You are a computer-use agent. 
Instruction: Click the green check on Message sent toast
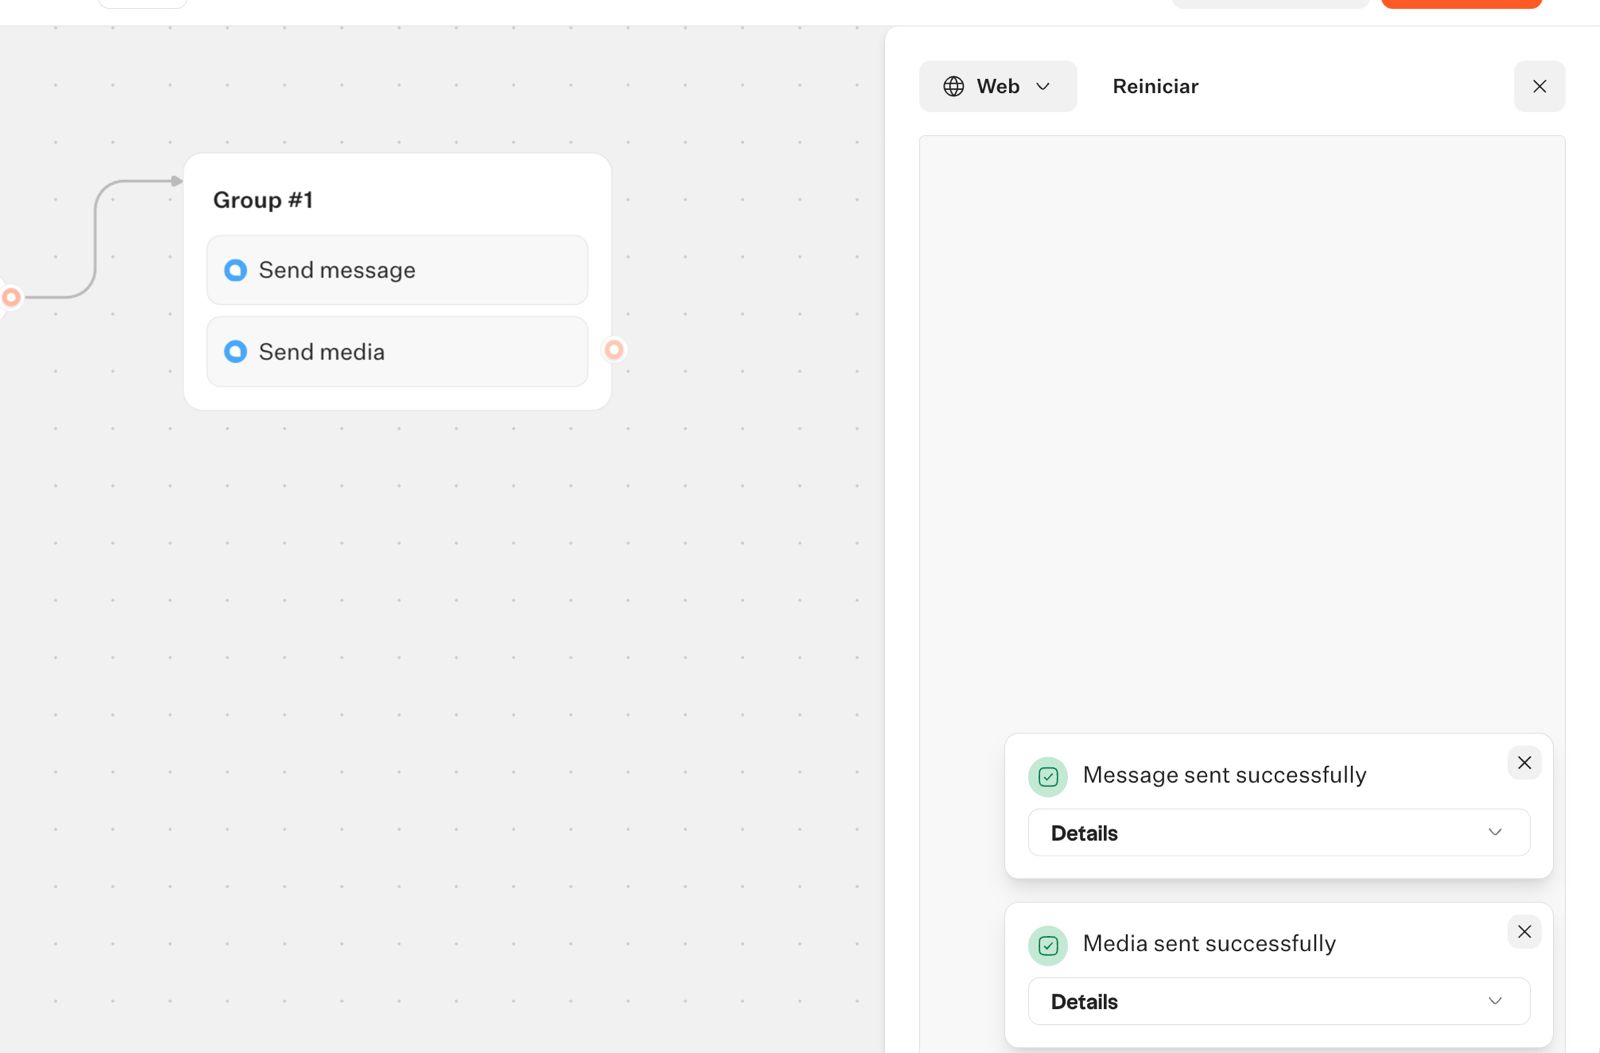(x=1048, y=777)
